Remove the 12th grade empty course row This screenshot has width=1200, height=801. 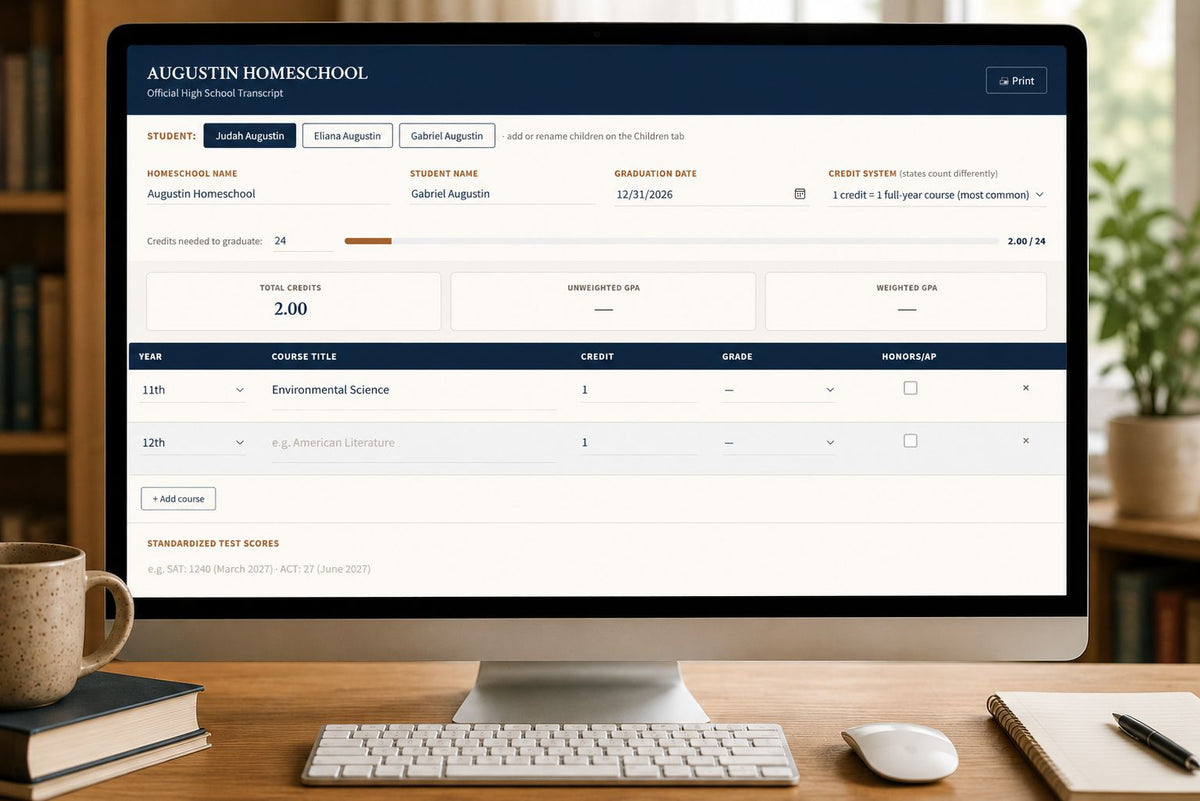(x=1026, y=441)
